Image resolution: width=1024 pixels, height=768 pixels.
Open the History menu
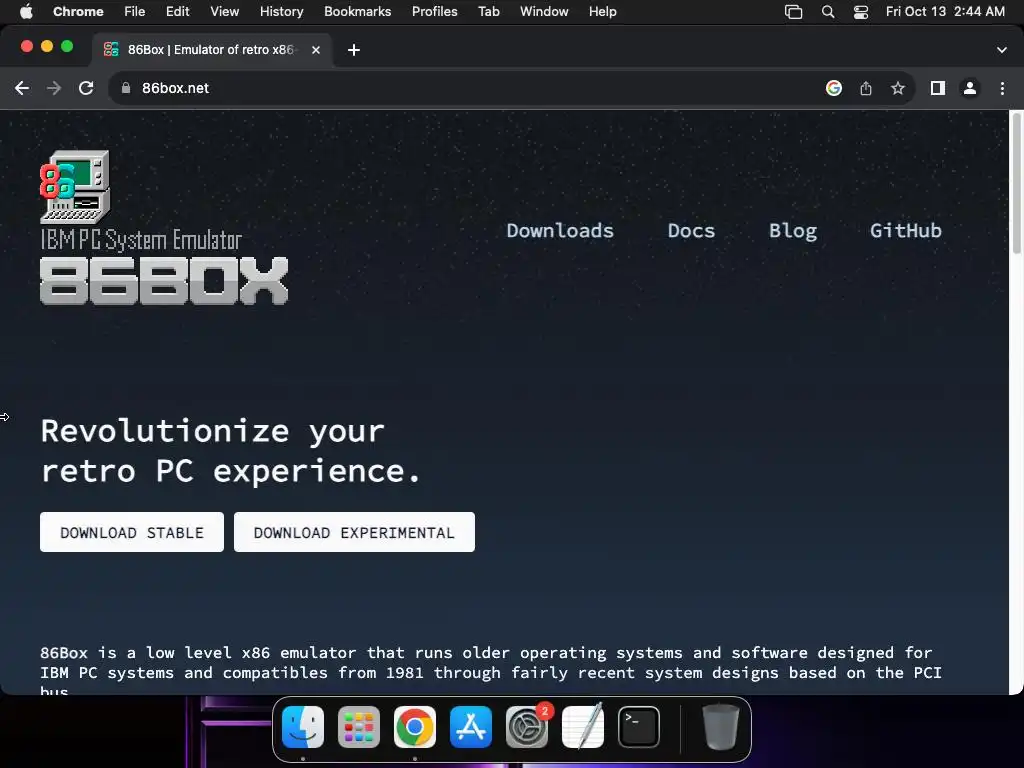pyautogui.click(x=281, y=12)
